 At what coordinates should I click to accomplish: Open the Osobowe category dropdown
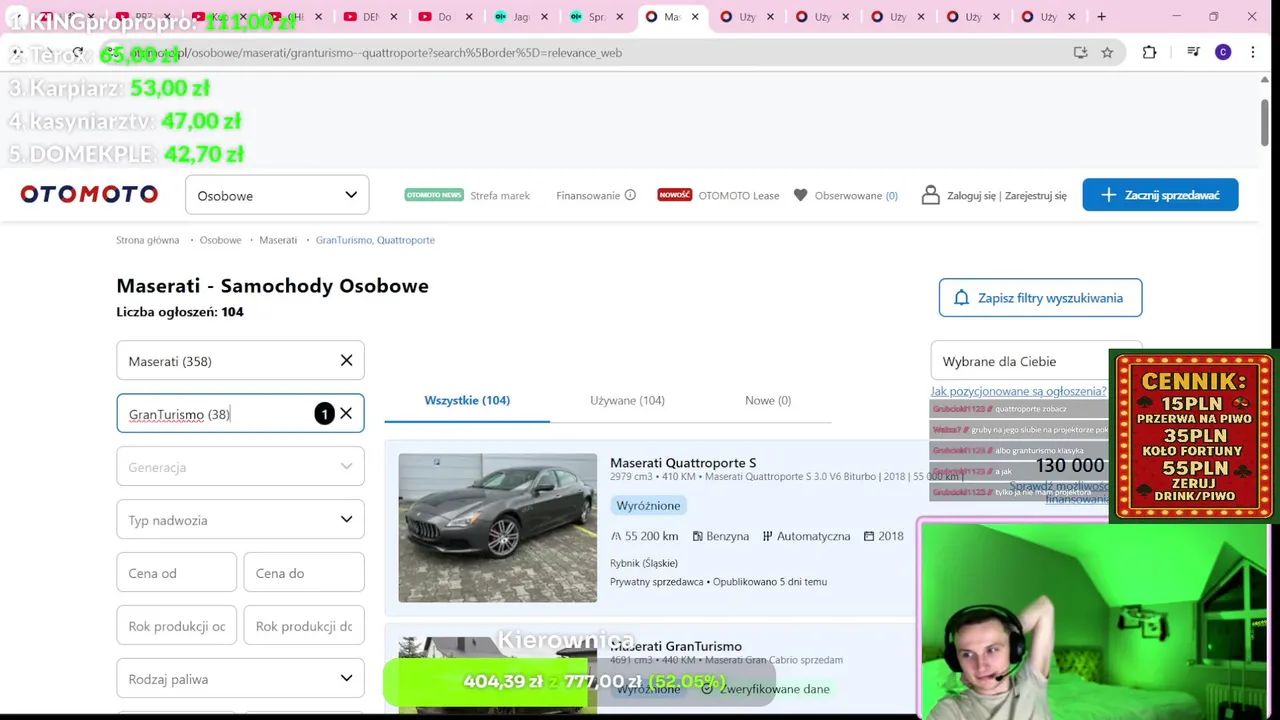(x=277, y=195)
